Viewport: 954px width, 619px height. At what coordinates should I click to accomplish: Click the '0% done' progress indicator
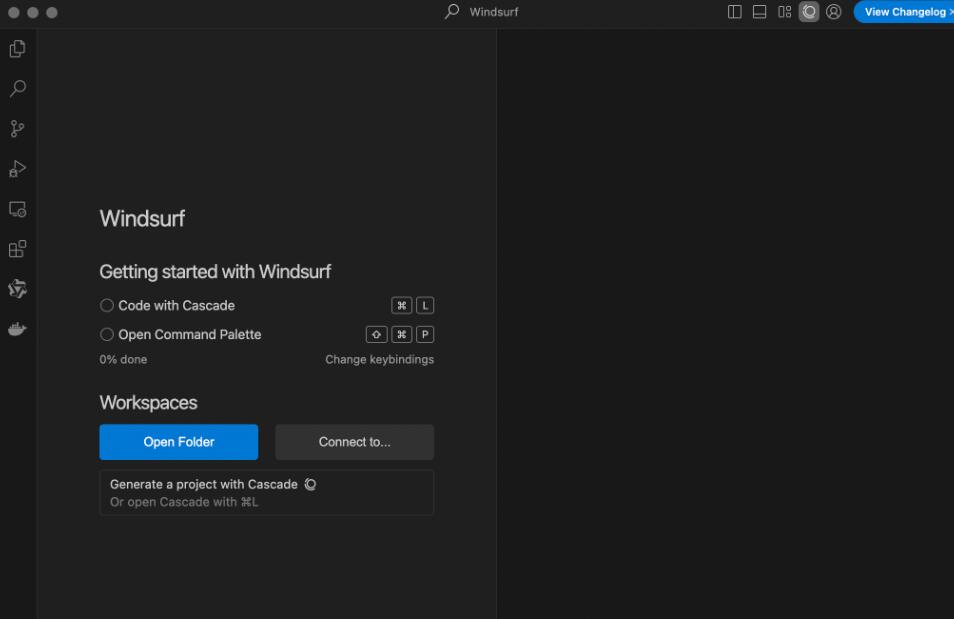(123, 359)
